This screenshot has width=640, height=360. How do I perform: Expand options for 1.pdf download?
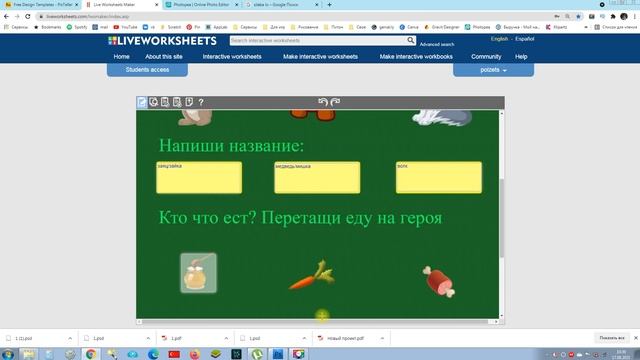pyautogui.click(x=226, y=338)
